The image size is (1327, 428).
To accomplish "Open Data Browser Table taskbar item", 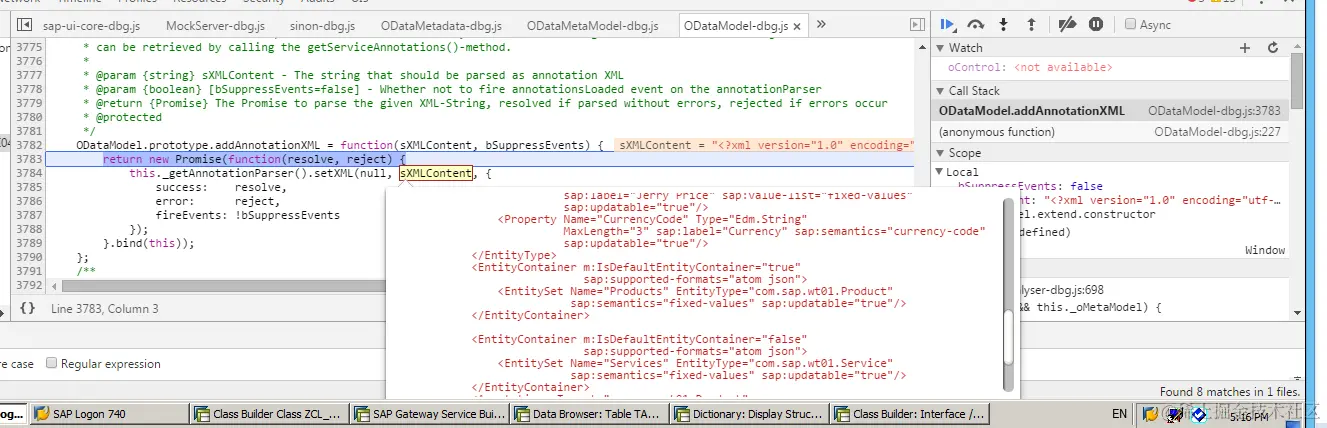I will [588, 413].
